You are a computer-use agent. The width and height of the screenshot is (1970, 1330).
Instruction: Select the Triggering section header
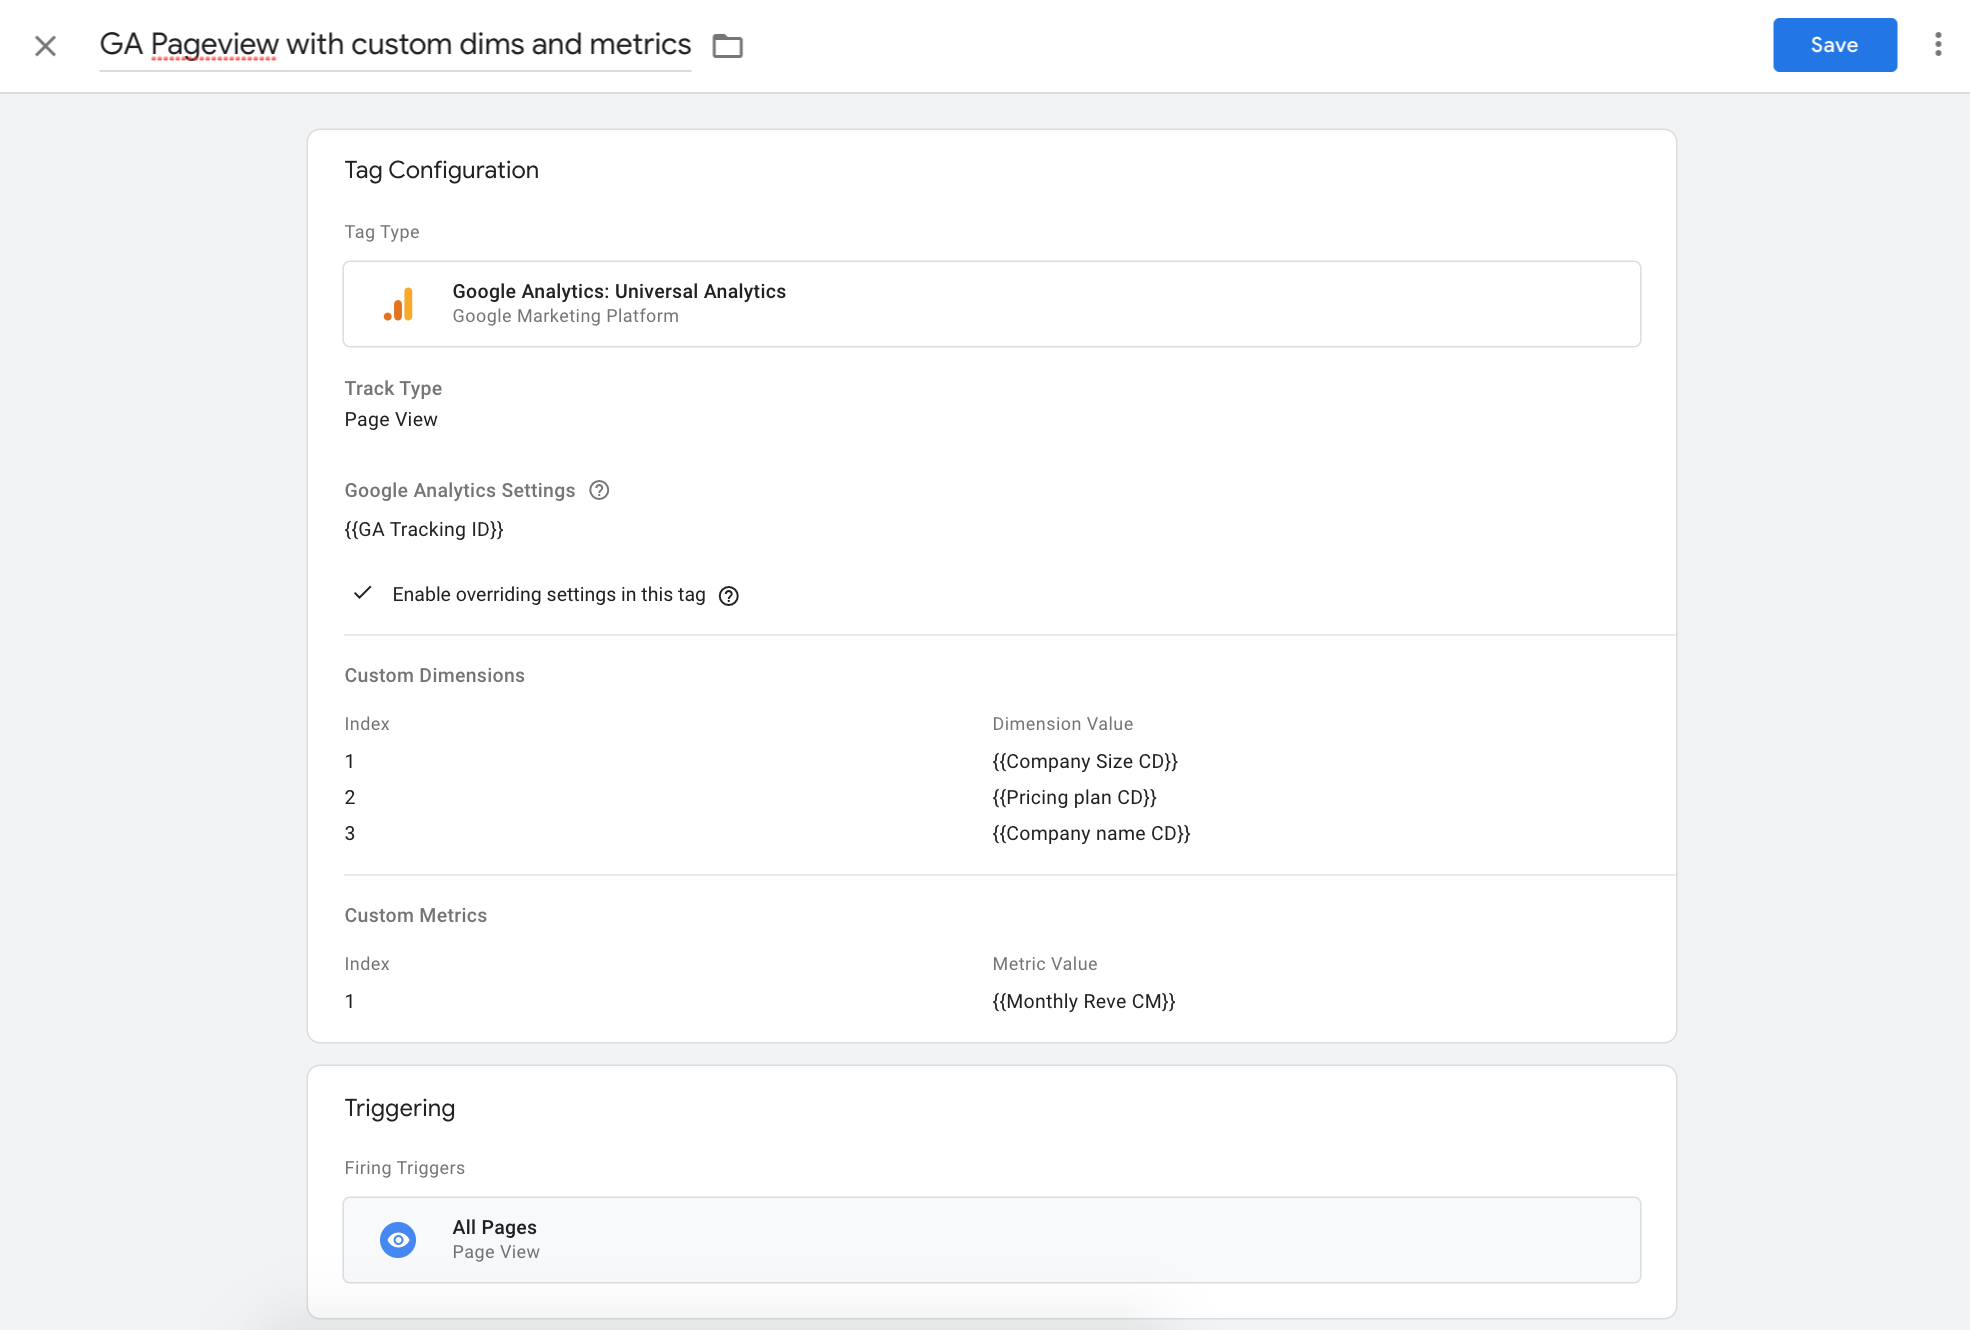click(399, 1107)
